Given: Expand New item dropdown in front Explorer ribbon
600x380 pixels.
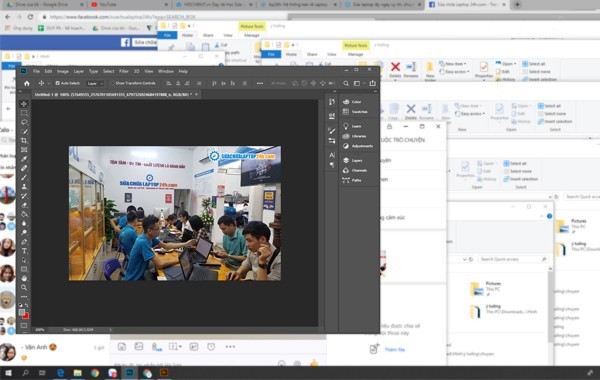Looking at the screenshot, I should (453, 64).
